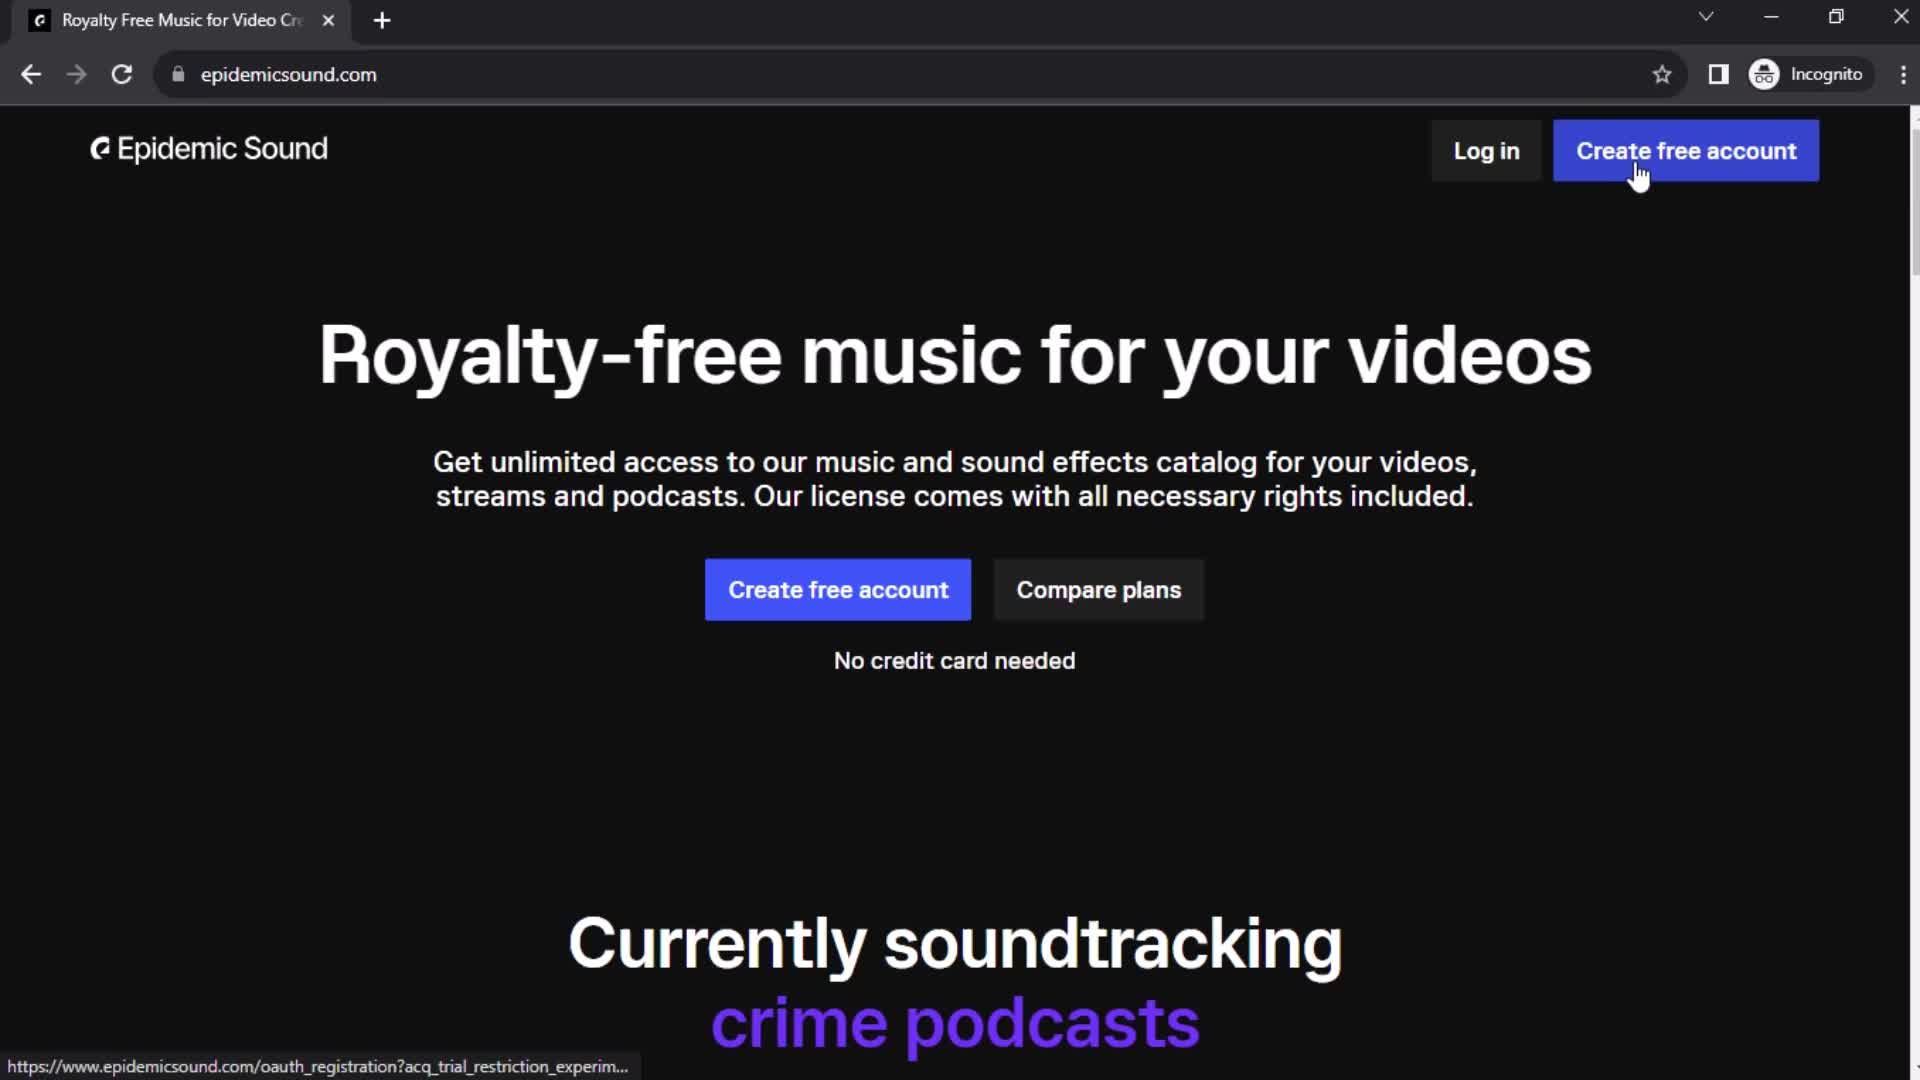The height and width of the screenshot is (1080, 1920).
Task: Select the Royalty Free Music tab
Action: pos(181,20)
